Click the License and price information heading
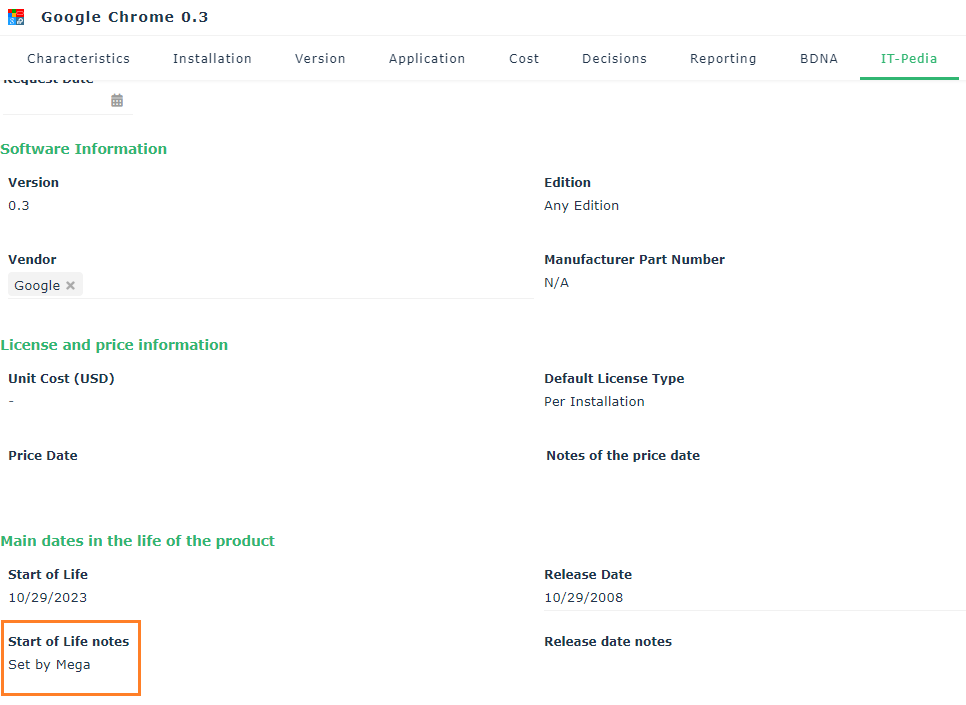 pos(114,345)
